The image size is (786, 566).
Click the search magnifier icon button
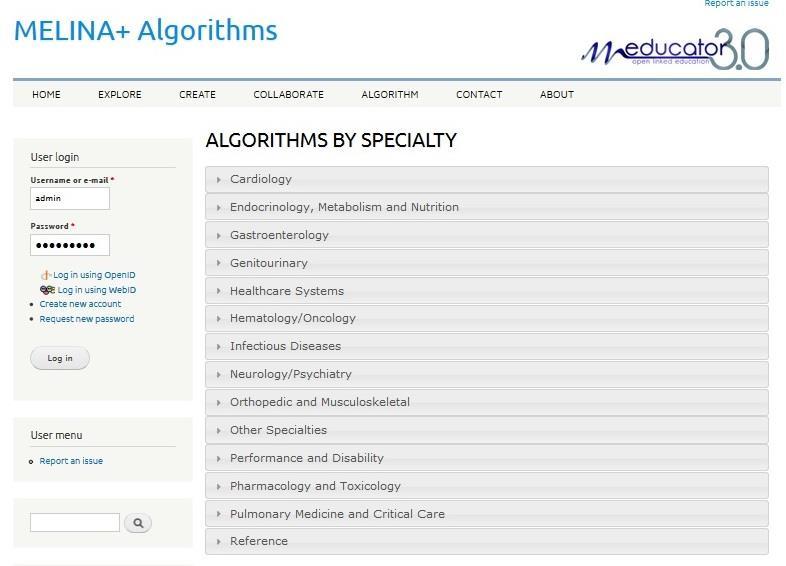(138, 523)
